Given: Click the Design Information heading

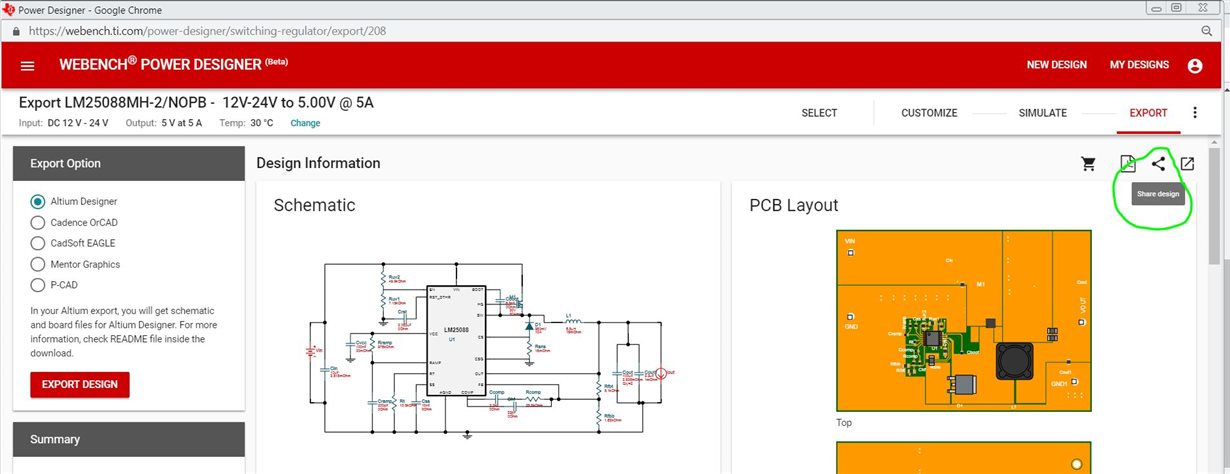Looking at the screenshot, I should [318, 163].
